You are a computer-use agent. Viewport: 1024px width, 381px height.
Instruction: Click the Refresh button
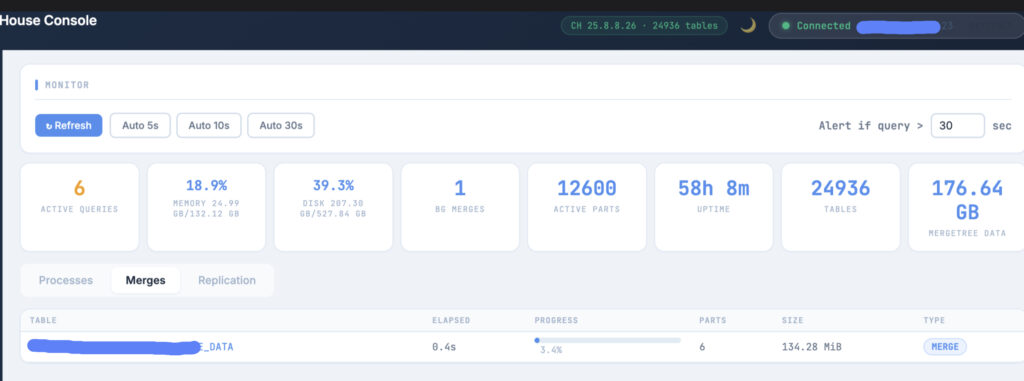(69, 125)
